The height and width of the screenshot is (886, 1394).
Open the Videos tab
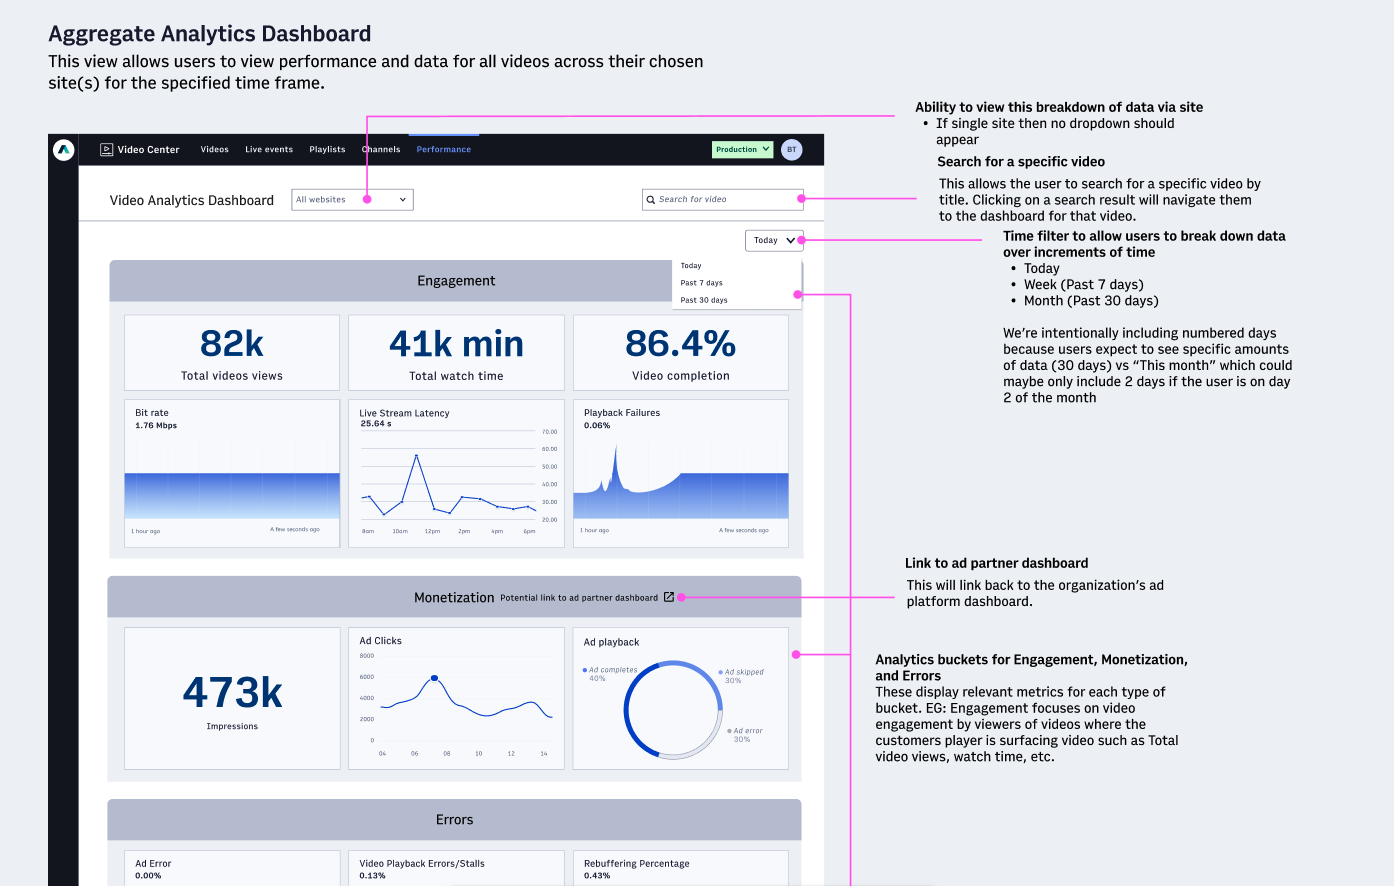[214, 150]
